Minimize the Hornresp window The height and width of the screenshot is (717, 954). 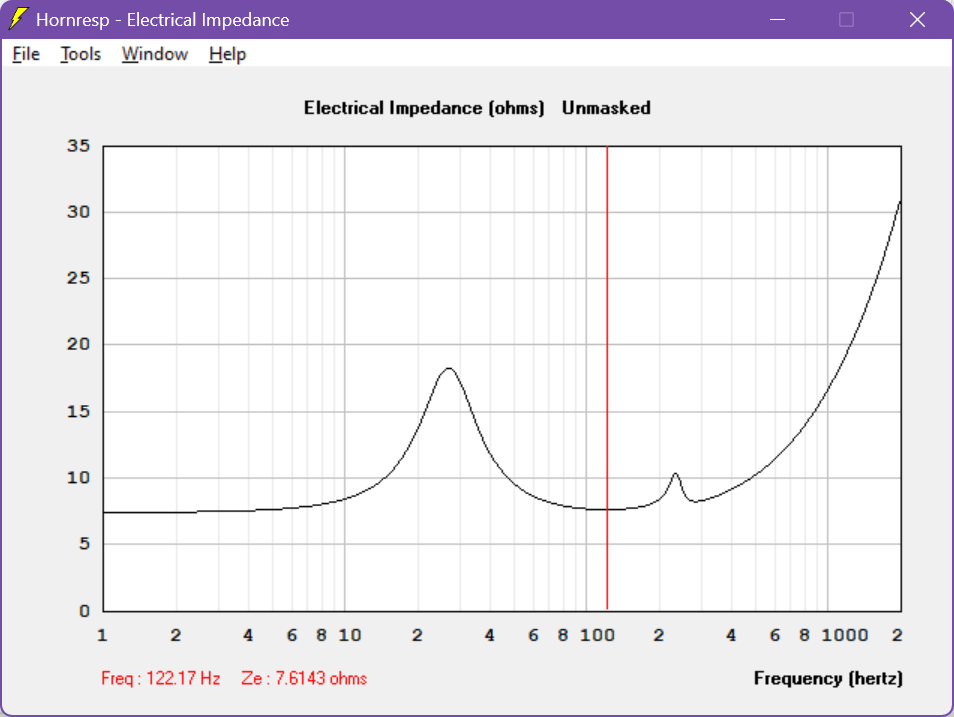click(x=777, y=19)
